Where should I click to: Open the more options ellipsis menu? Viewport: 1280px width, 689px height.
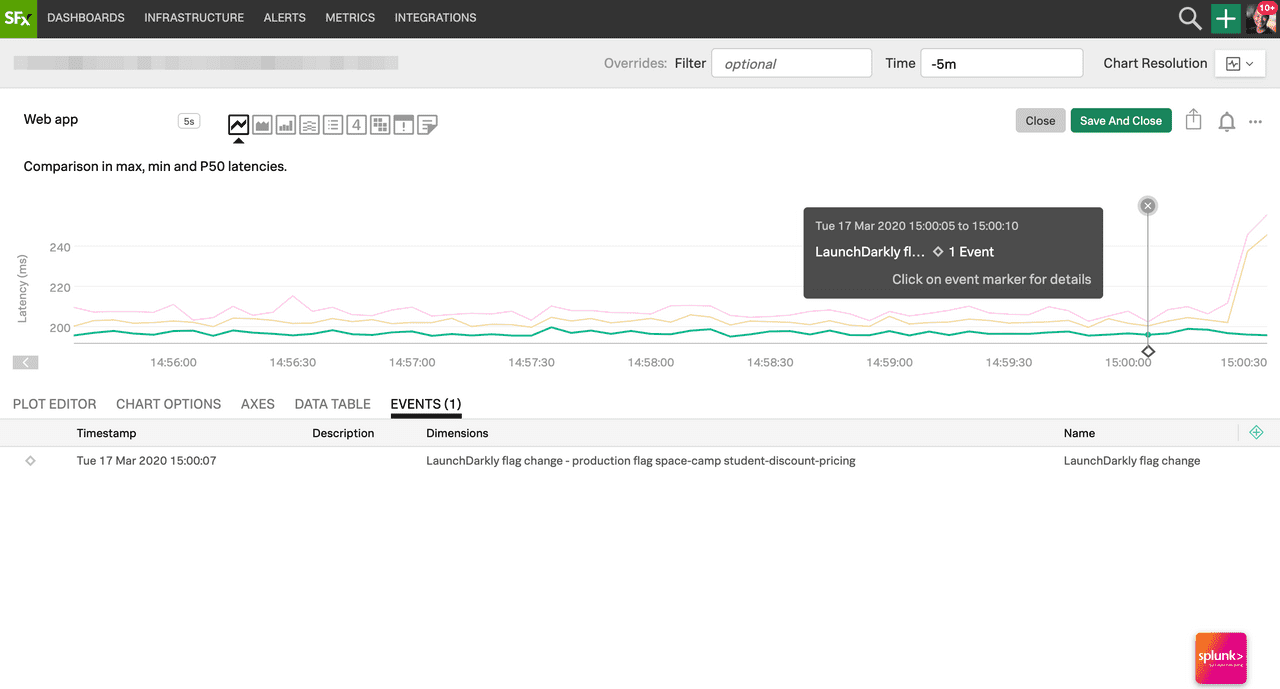pos(1255,121)
